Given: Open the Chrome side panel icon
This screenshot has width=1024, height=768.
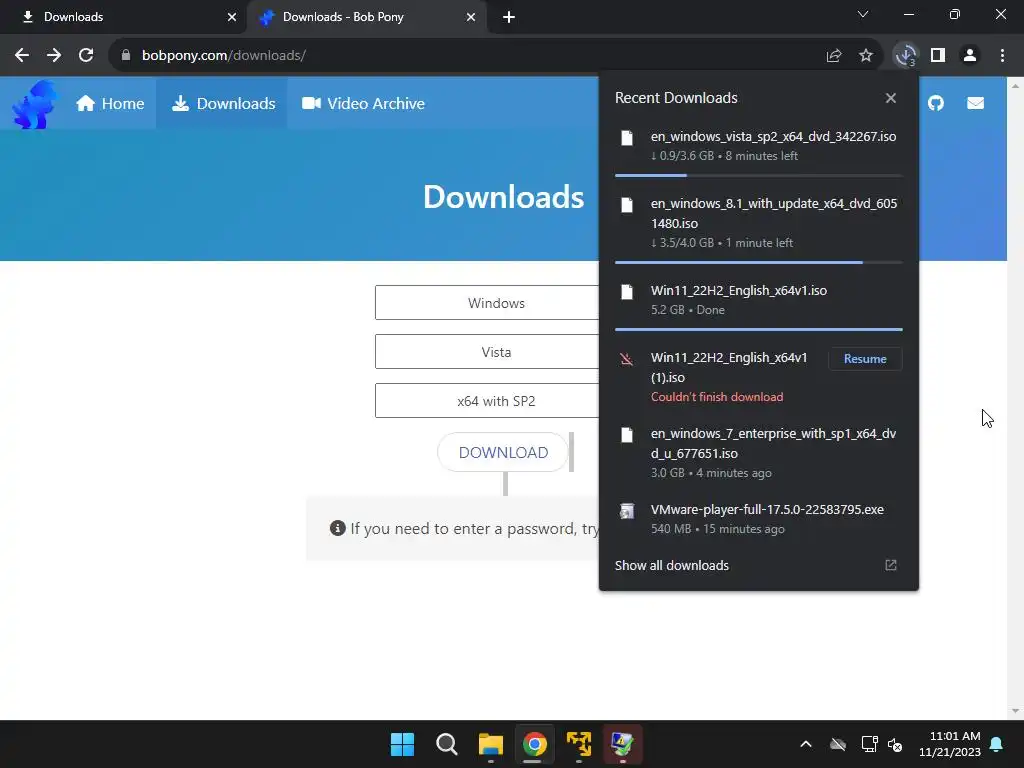Looking at the screenshot, I should coord(938,56).
